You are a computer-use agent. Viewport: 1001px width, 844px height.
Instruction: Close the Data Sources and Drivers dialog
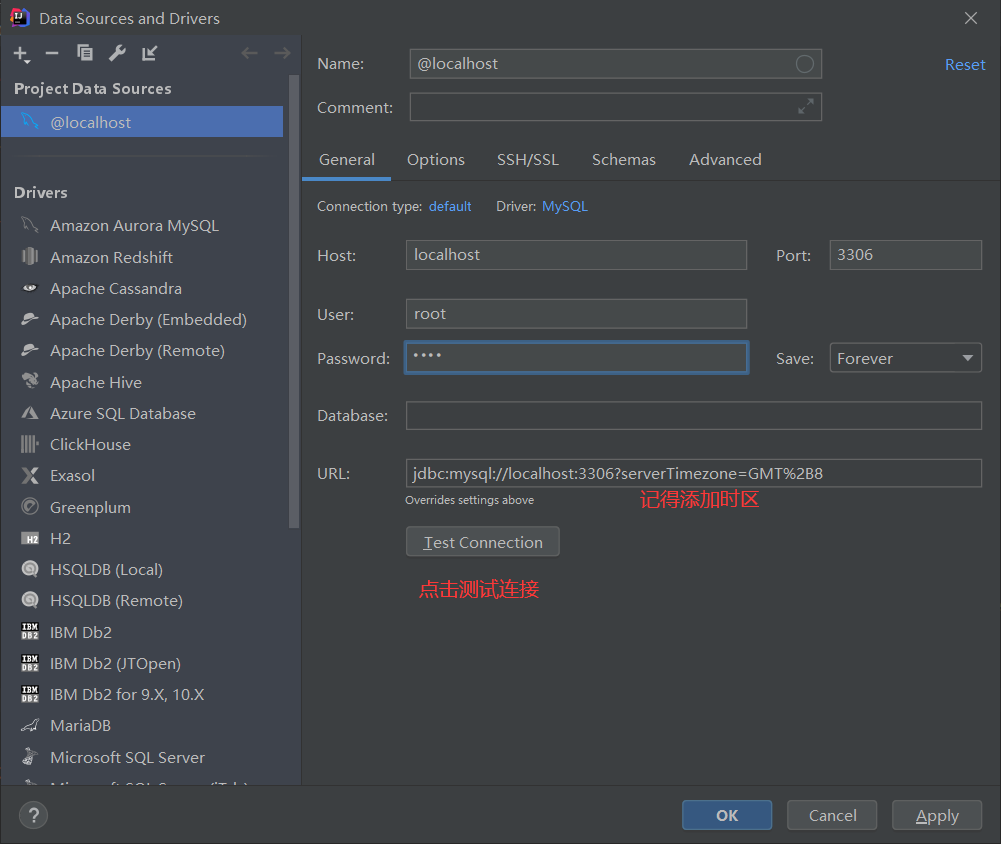tap(970, 18)
